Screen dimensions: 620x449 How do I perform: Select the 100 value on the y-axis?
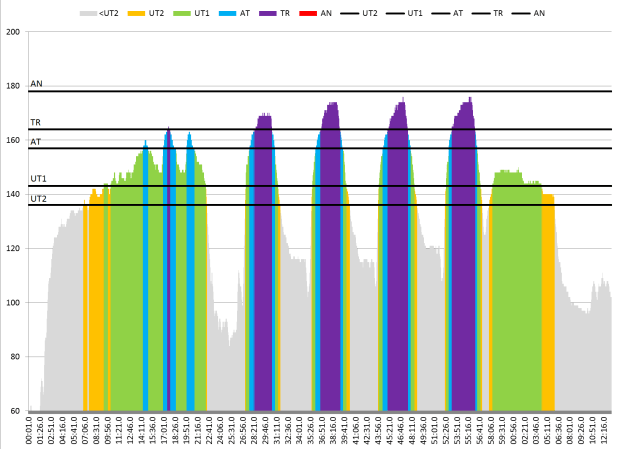click(x=13, y=303)
